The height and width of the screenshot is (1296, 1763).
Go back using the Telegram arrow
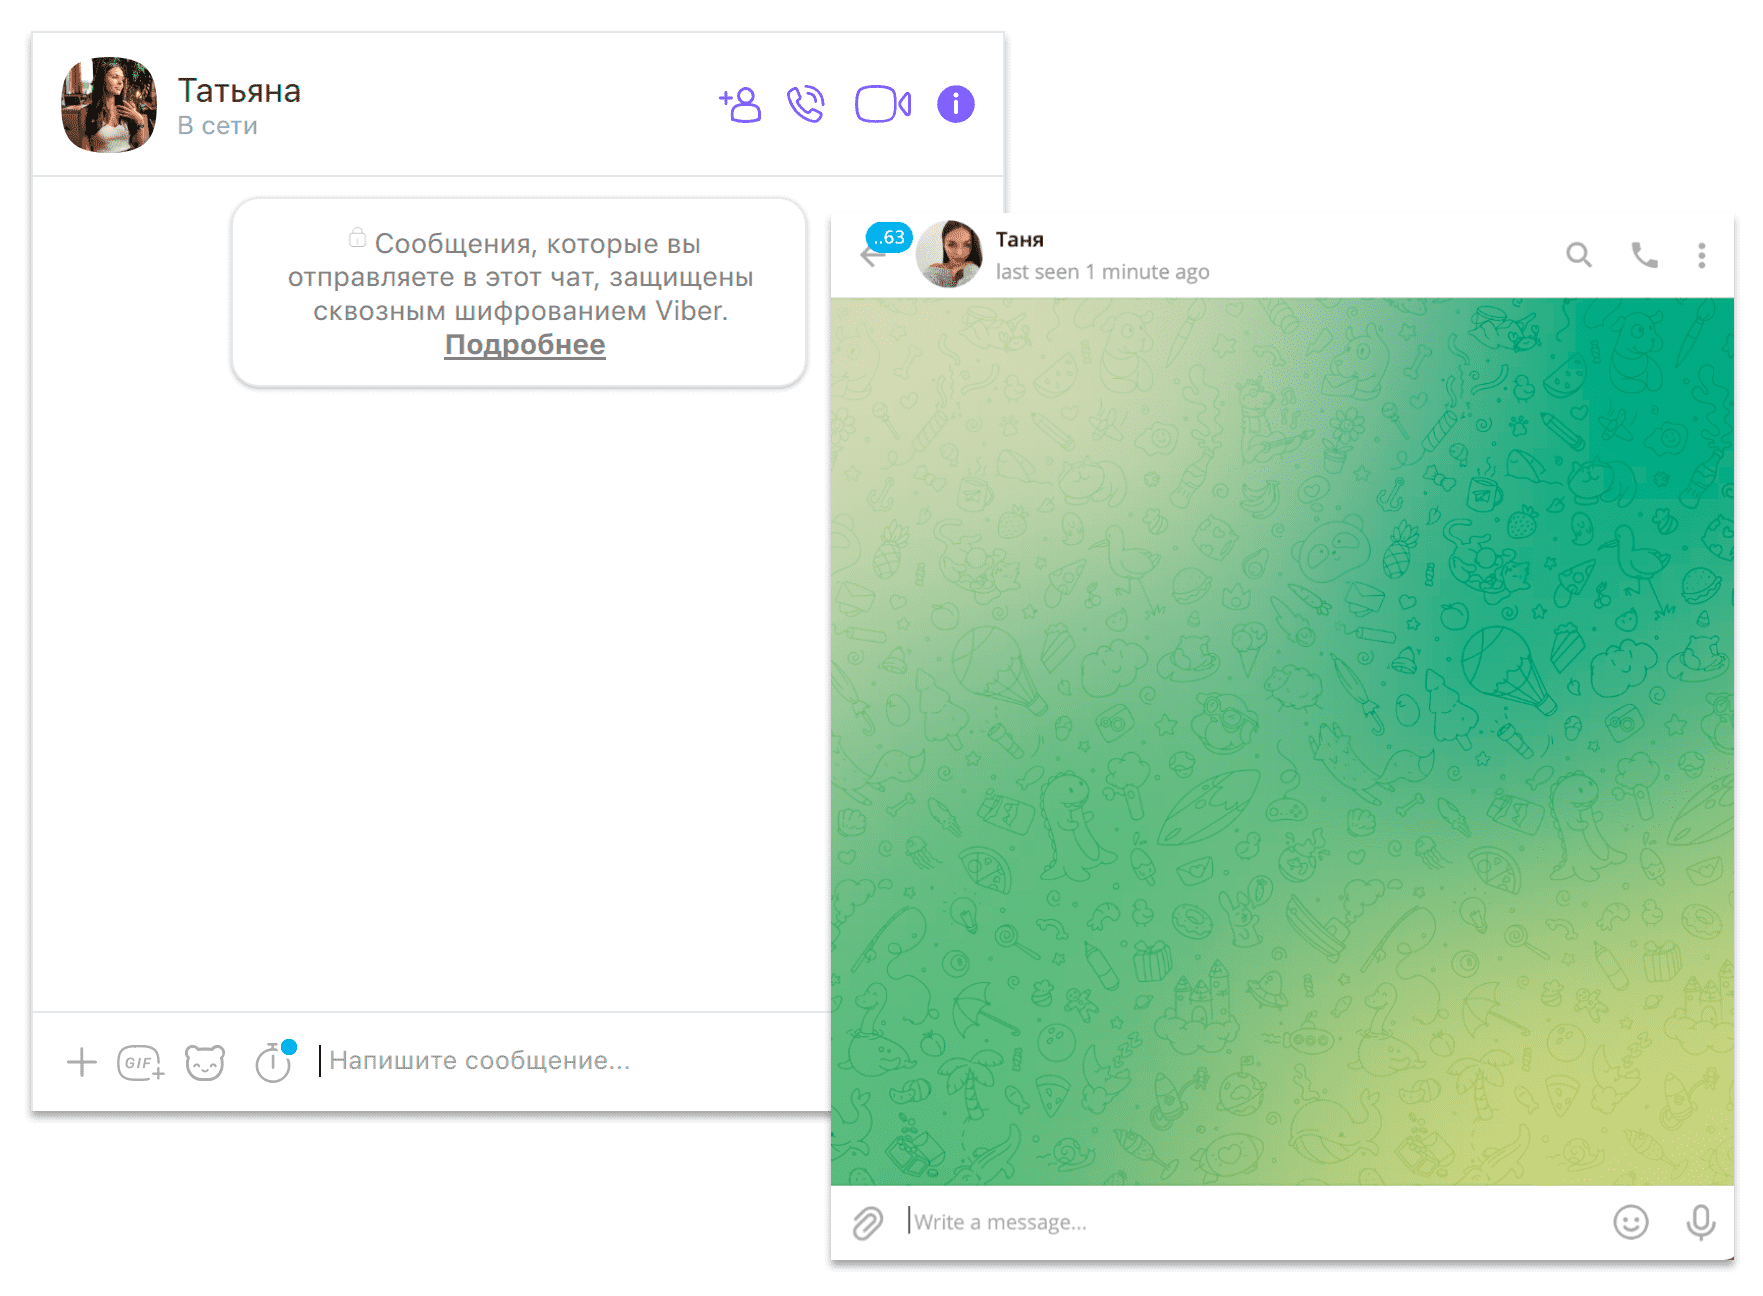click(x=872, y=257)
